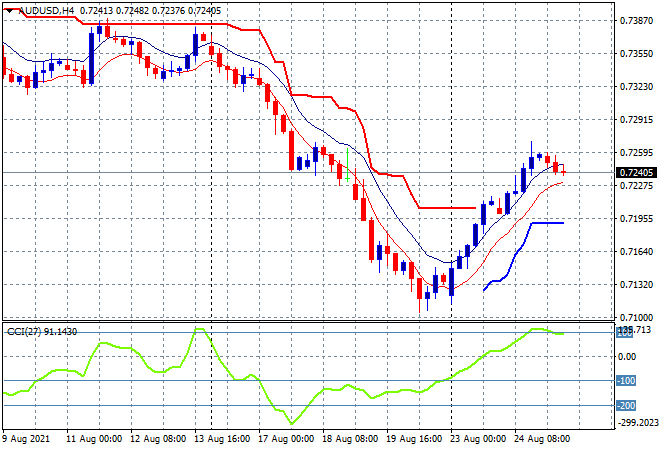
Task: Click the CCI -200 level tag
Action: click(626, 405)
